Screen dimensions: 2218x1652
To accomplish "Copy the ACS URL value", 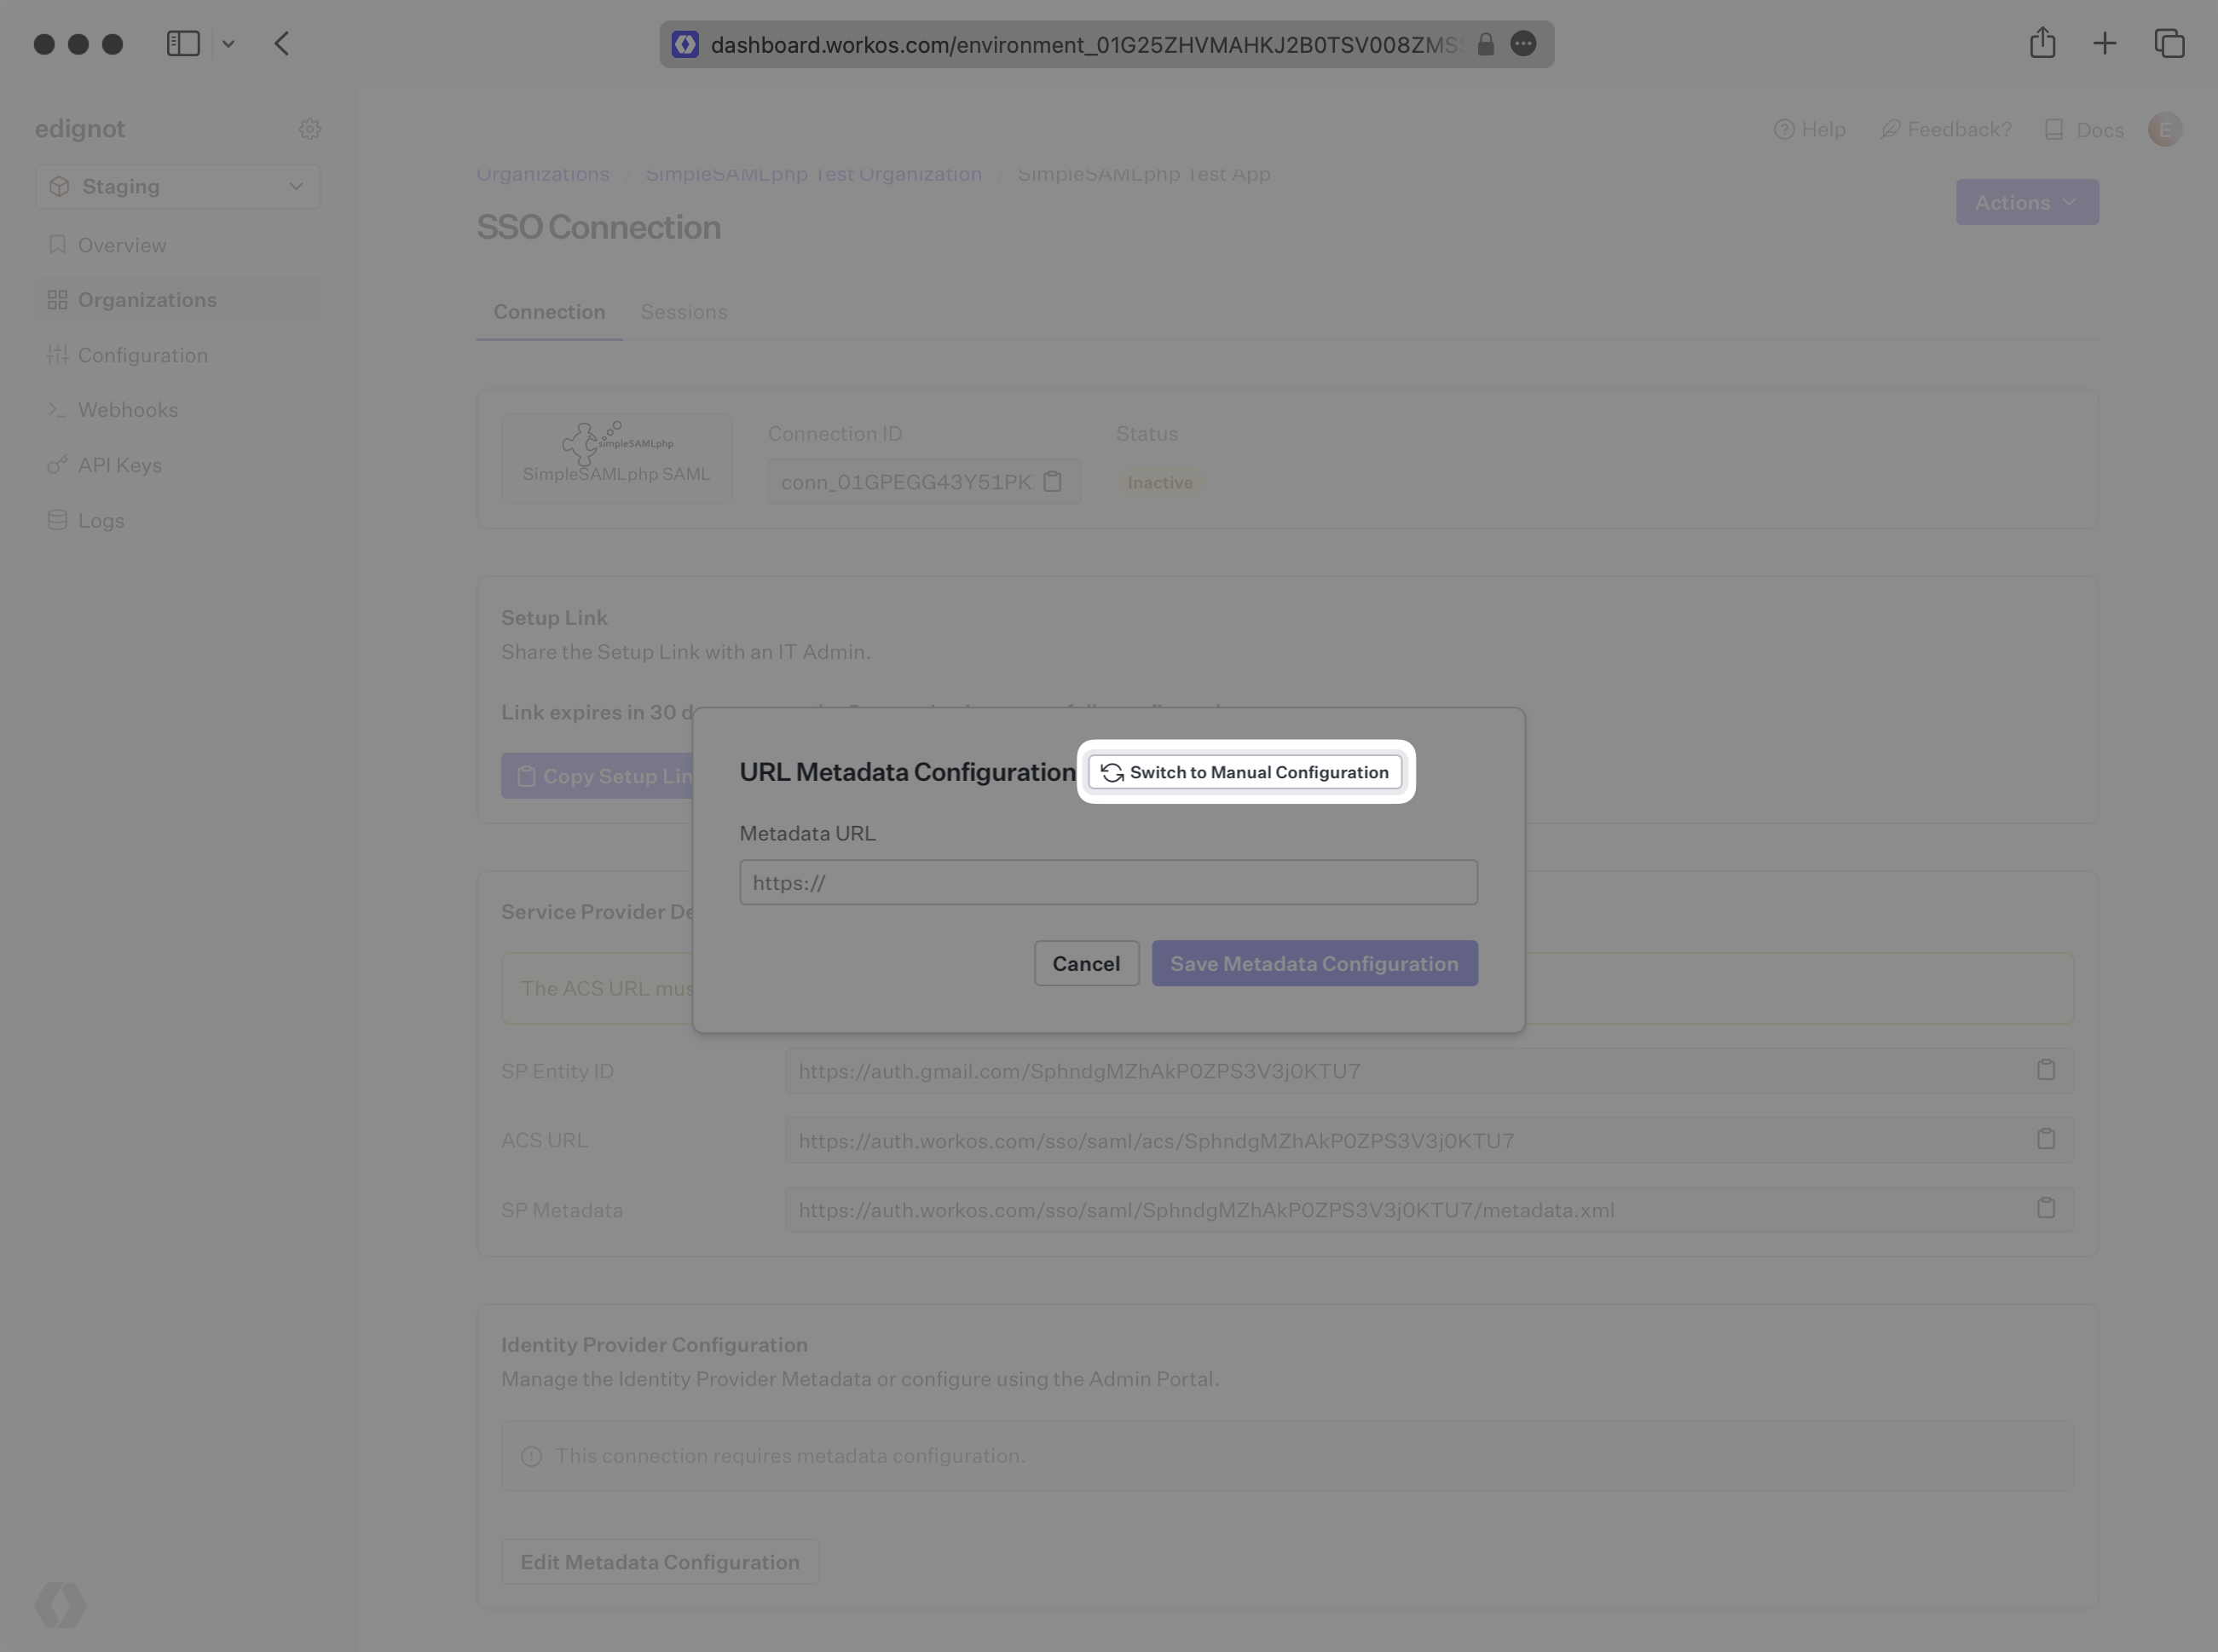I will [2045, 1139].
